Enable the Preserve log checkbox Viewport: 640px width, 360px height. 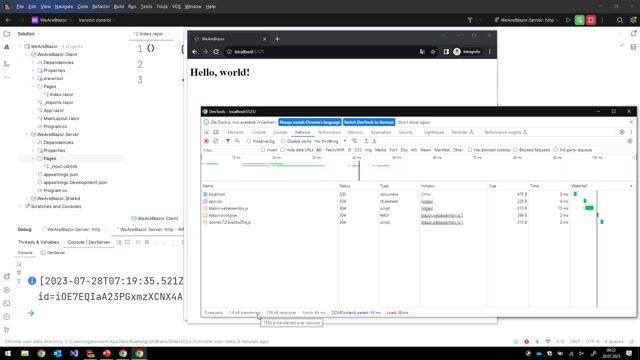pos(249,141)
